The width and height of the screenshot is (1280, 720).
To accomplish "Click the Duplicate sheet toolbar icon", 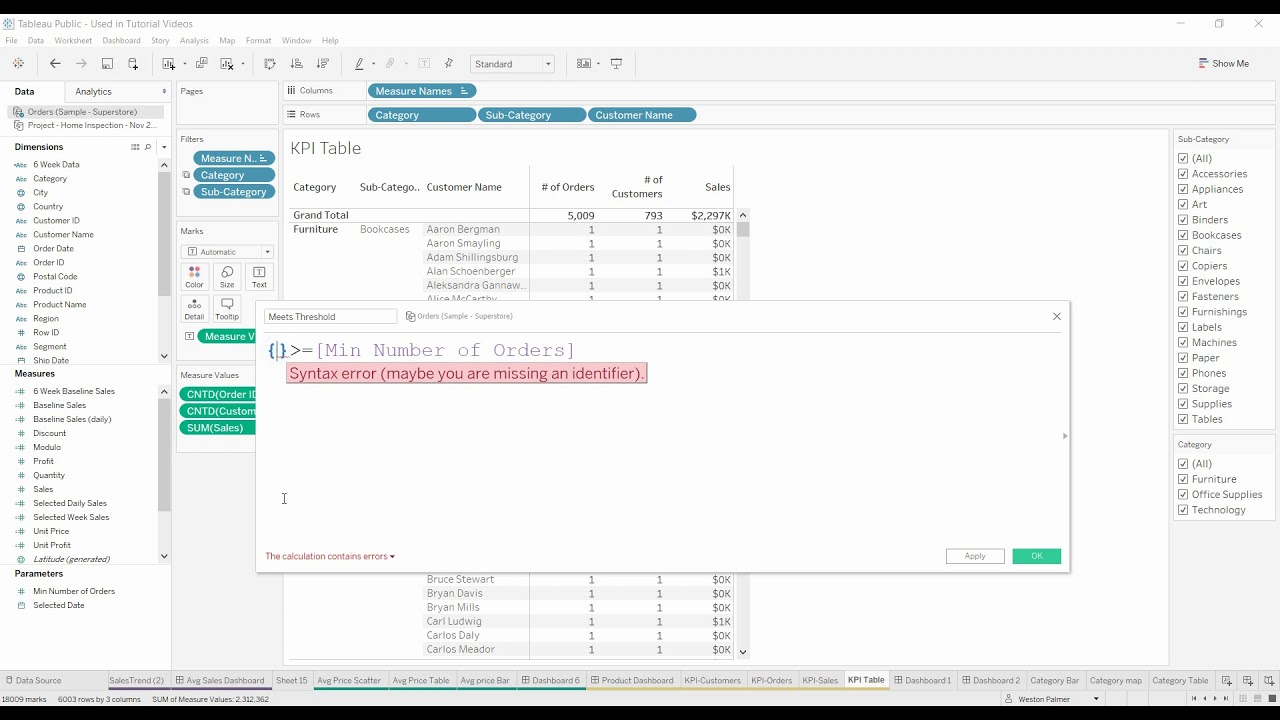I will pyautogui.click(x=201, y=63).
